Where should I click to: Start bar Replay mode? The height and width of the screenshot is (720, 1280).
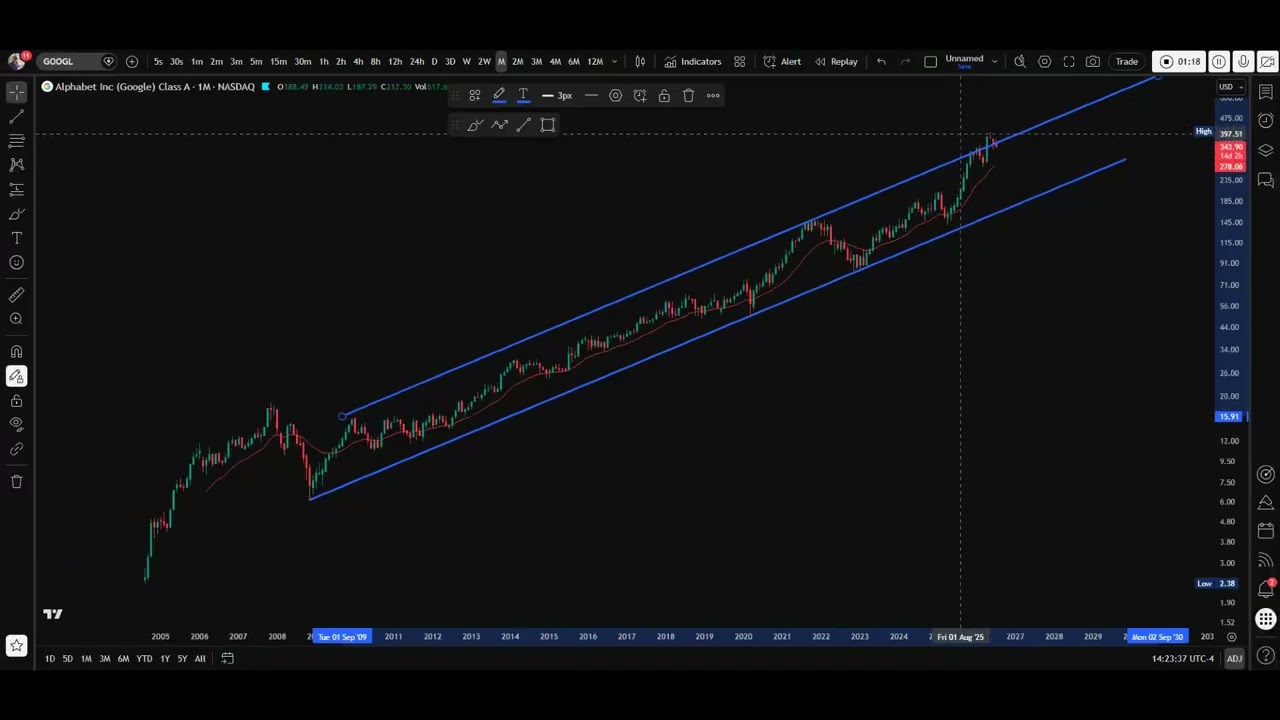pos(836,62)
